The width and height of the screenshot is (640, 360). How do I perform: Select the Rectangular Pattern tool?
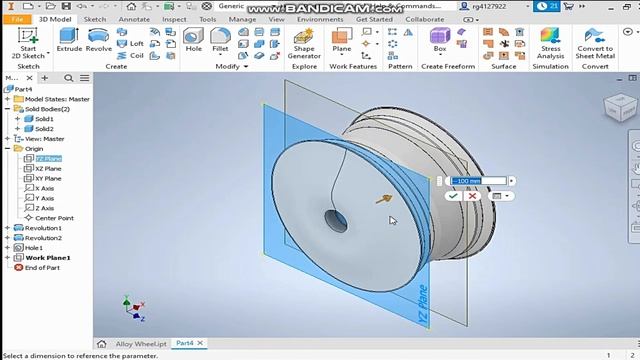392,32
